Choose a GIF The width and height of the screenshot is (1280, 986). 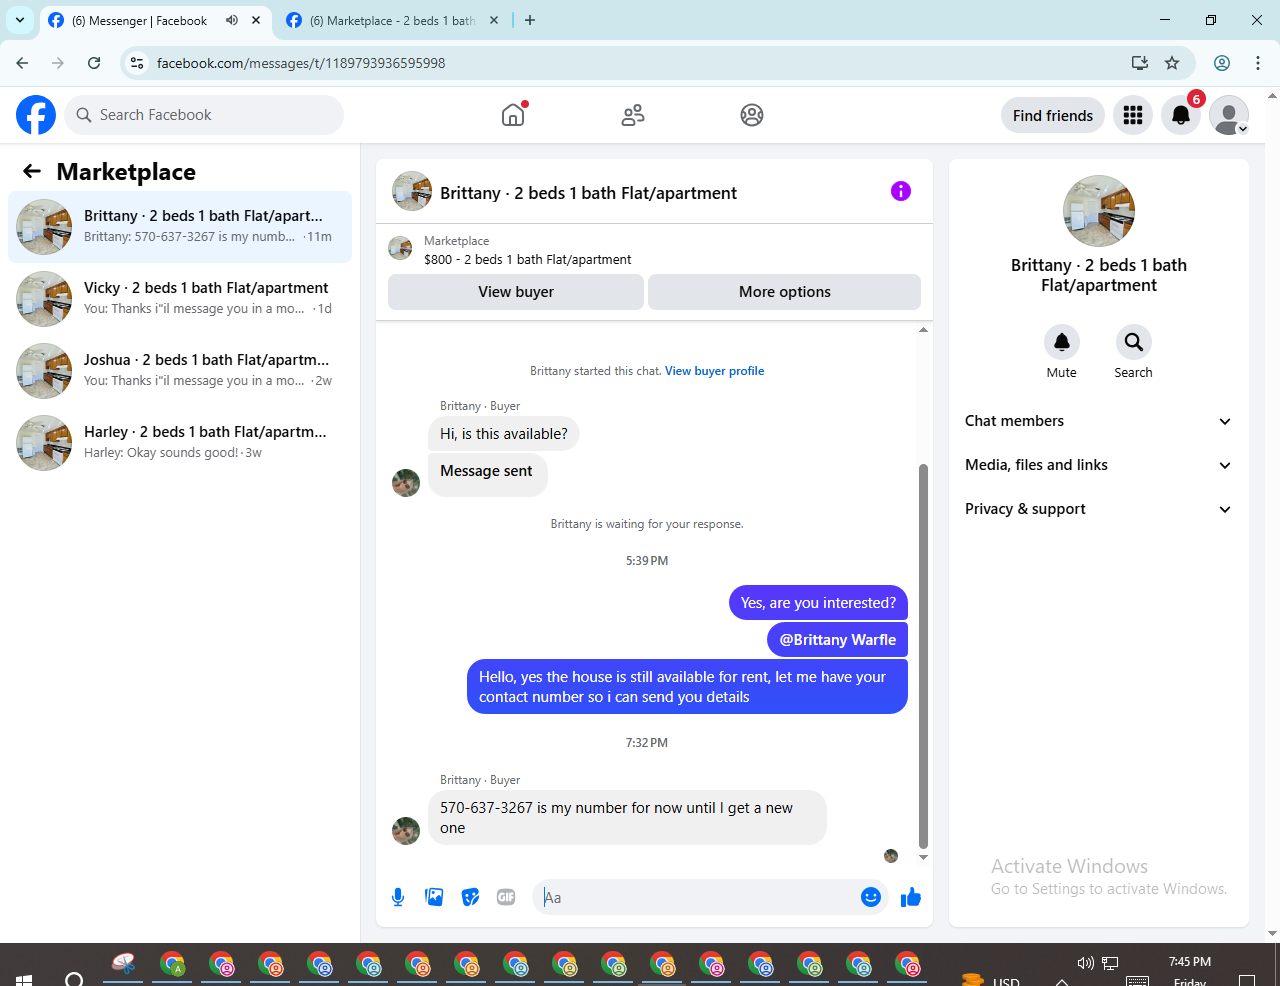point(506,897)
